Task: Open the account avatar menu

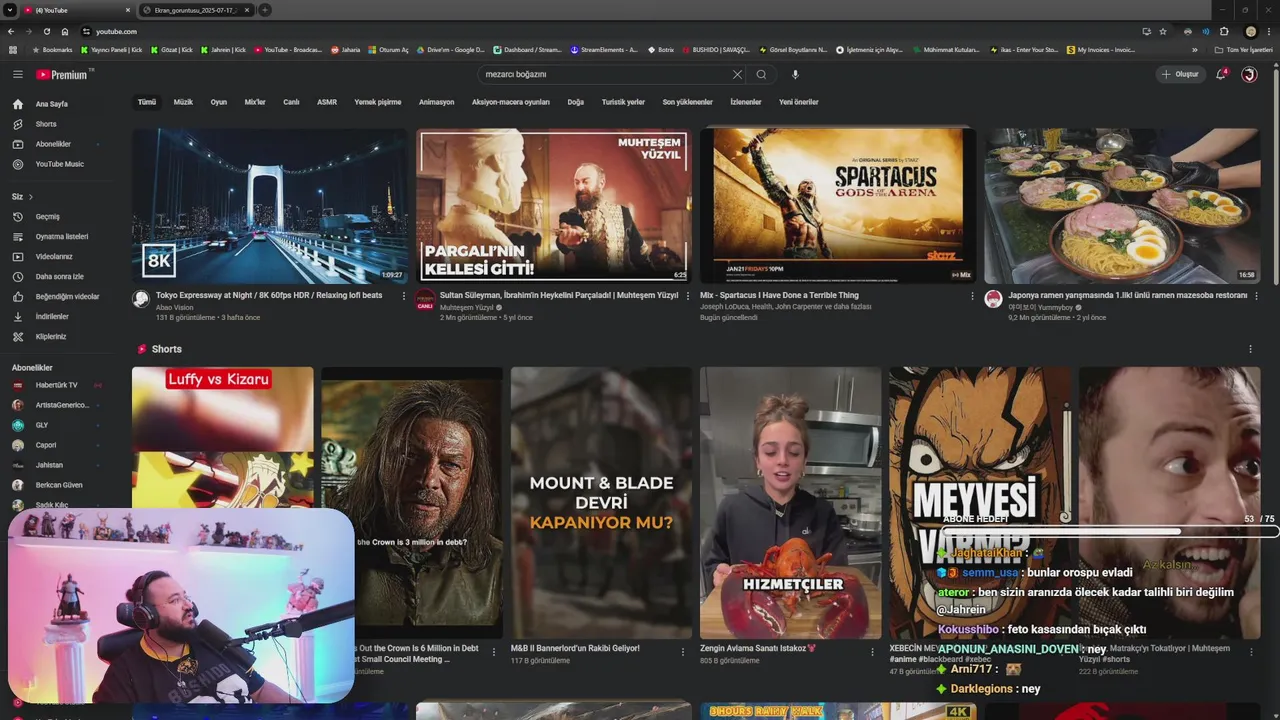Action: coord(1249,74)
